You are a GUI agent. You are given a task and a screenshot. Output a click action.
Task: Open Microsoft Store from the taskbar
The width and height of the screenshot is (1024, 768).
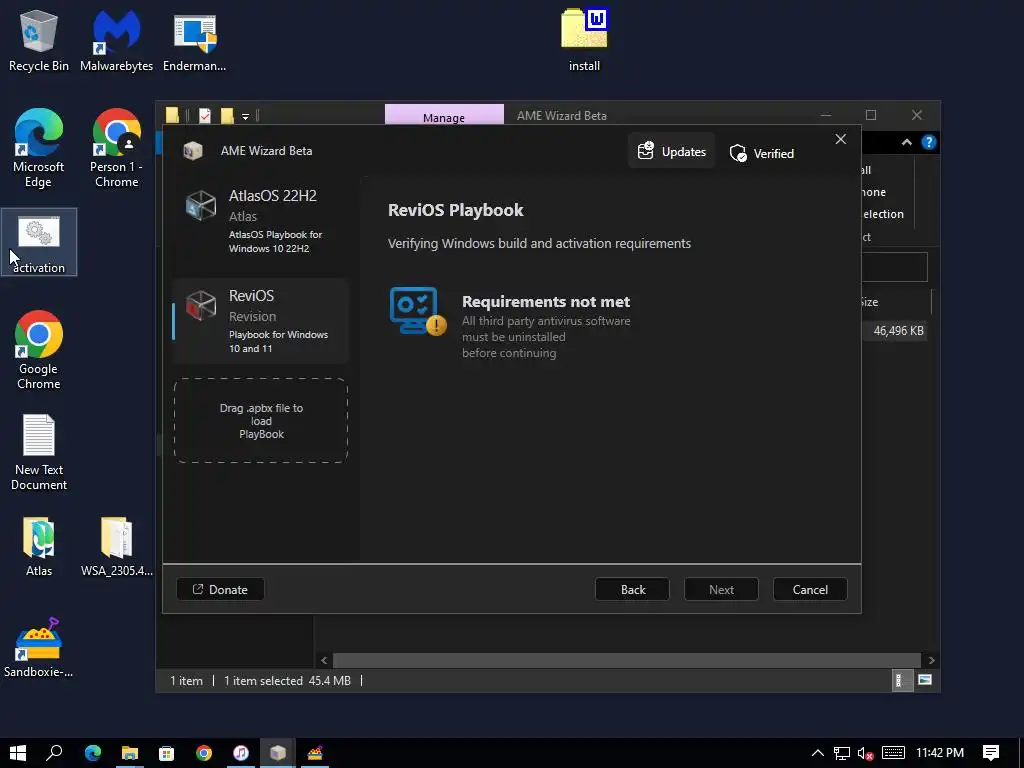click(x=167, y=753)
